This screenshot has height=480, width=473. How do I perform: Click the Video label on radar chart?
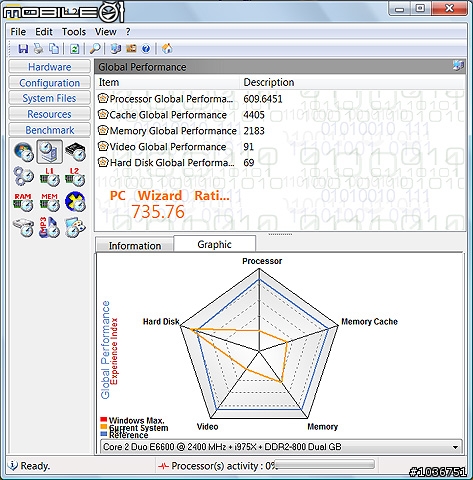click(x=207, y=427)
